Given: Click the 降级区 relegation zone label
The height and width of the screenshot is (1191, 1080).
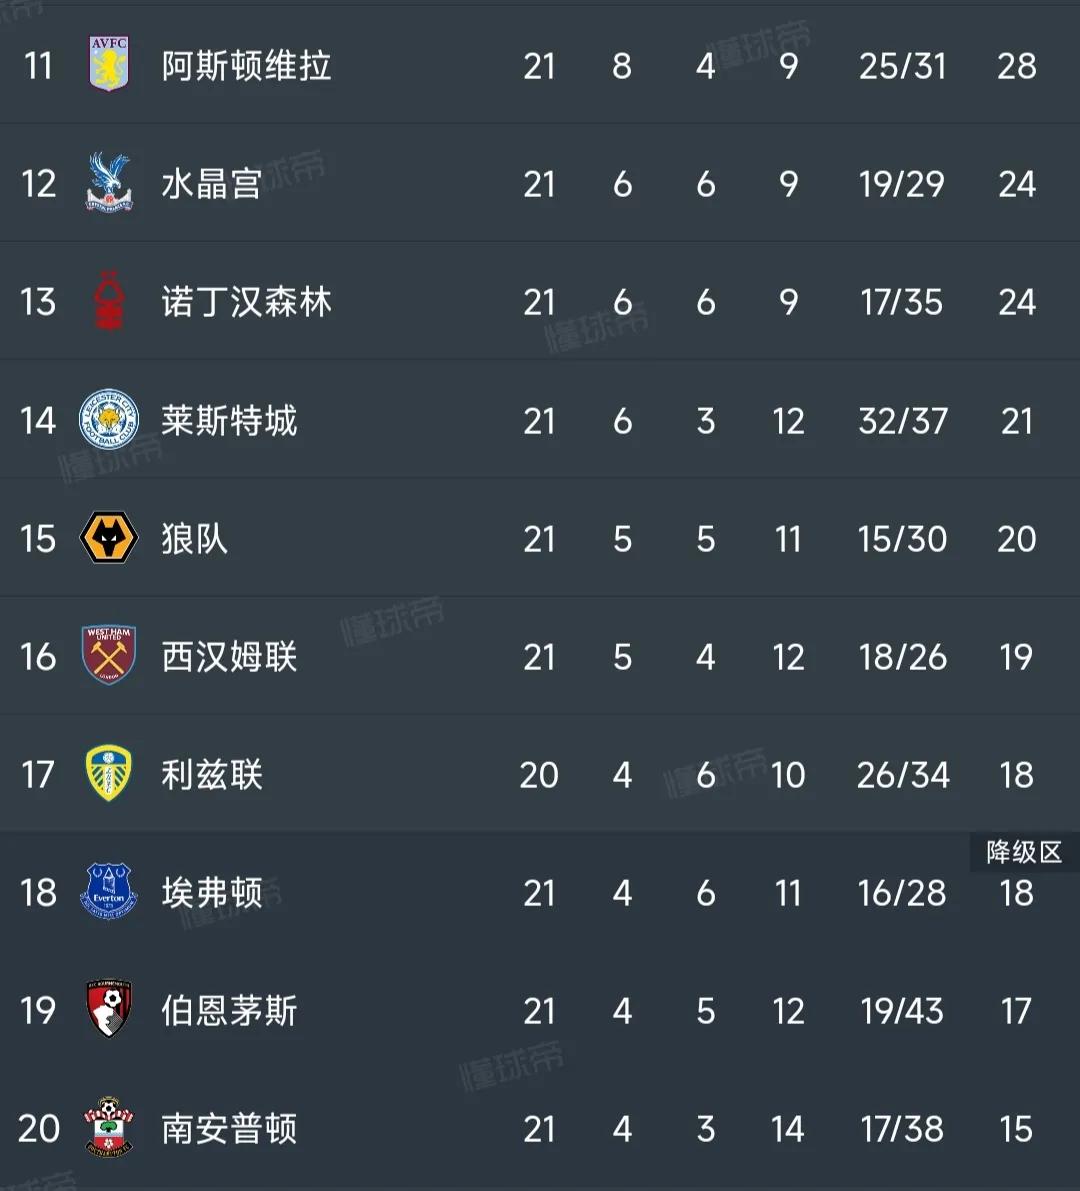Looking at the screenshot, I should pyautogui.click(x=1023, y=852).
